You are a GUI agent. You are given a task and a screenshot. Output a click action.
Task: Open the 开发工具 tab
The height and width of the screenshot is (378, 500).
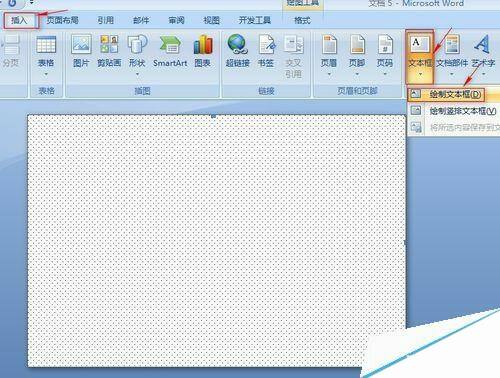pos(255,21)
